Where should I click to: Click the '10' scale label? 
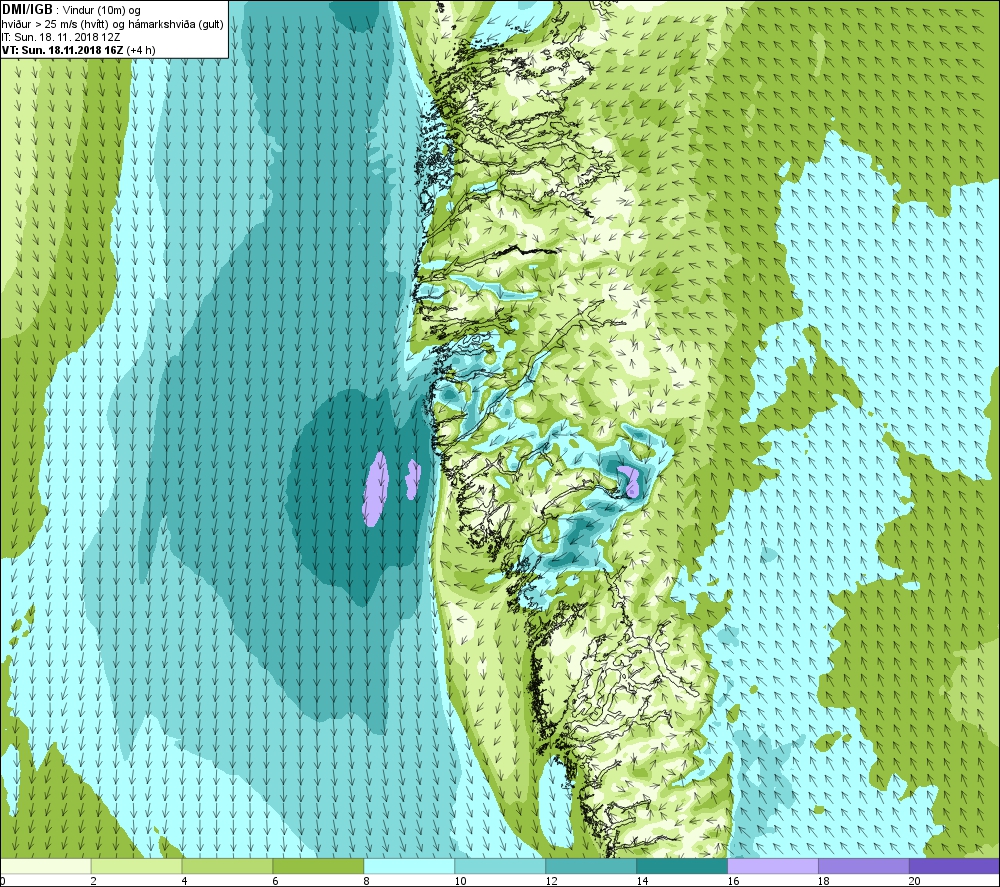coord(460,881)
